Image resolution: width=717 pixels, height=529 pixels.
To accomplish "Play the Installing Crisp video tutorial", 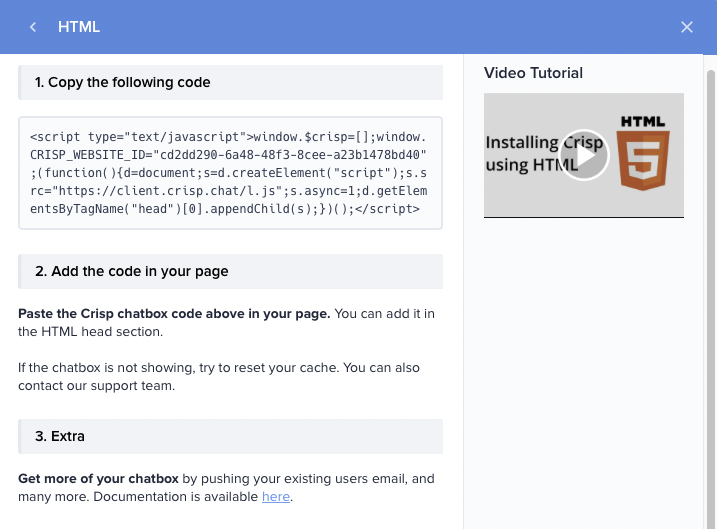I will click(584, 155).
